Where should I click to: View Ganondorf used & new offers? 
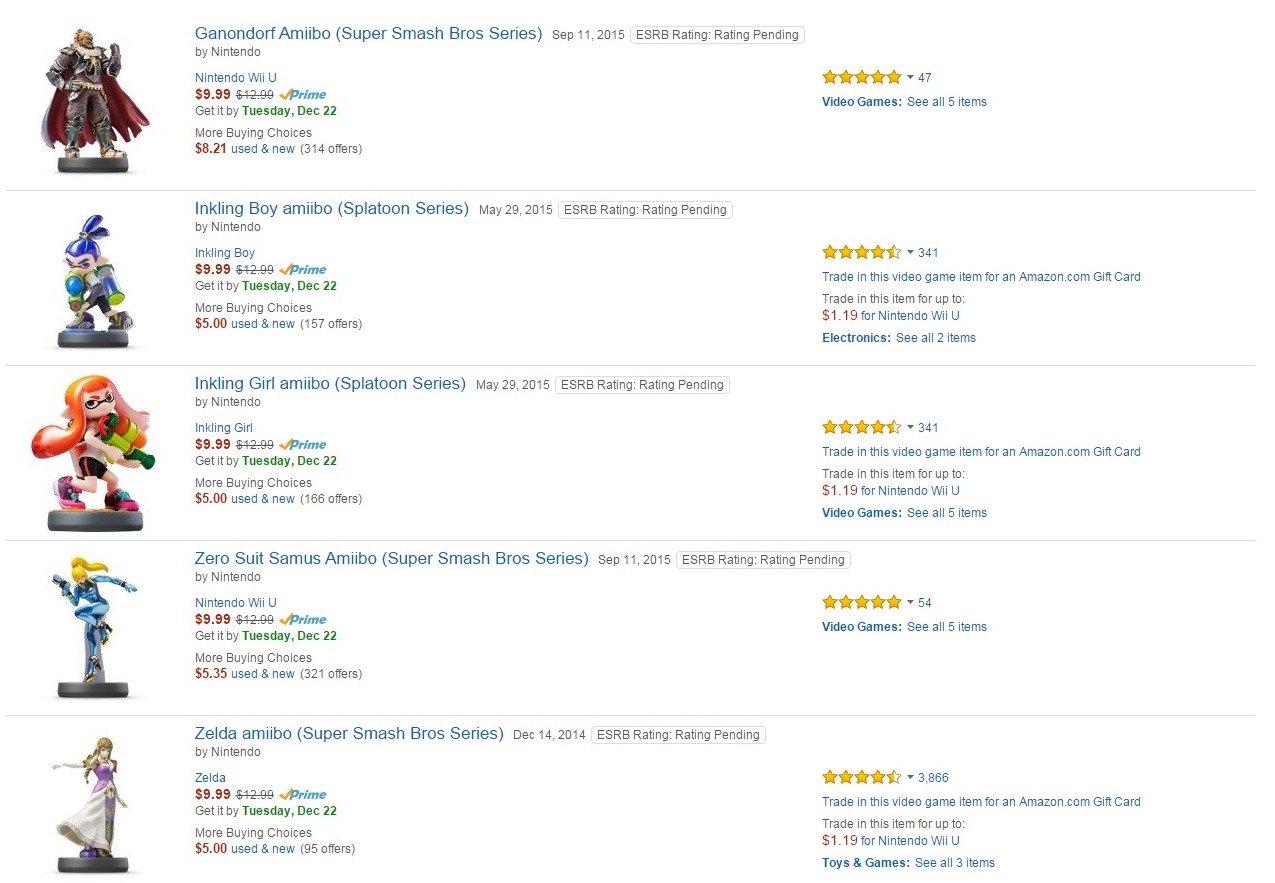click(x=263, y=149)
